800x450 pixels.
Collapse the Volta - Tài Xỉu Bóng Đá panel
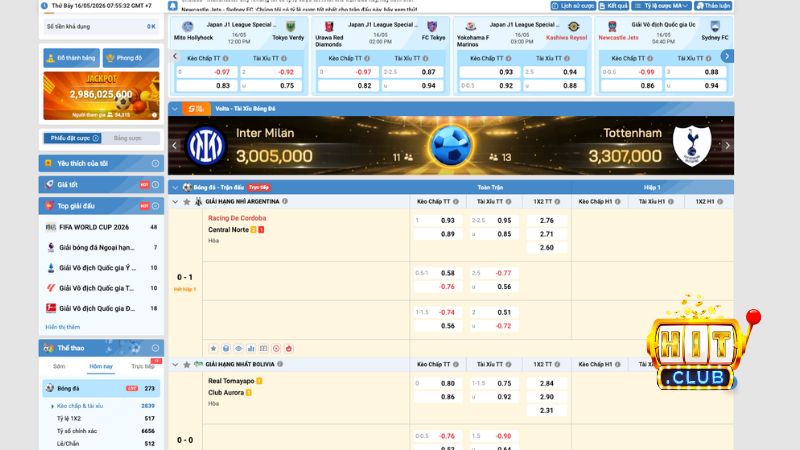(175, 109)
